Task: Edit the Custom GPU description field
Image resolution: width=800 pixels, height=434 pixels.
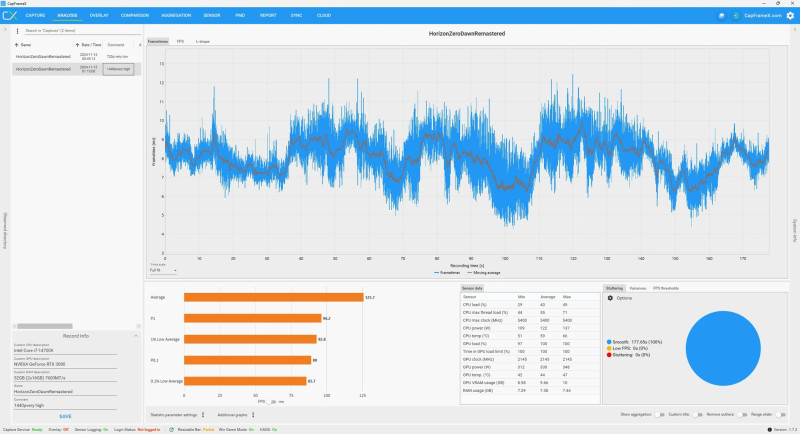Action: click(65, 365)
